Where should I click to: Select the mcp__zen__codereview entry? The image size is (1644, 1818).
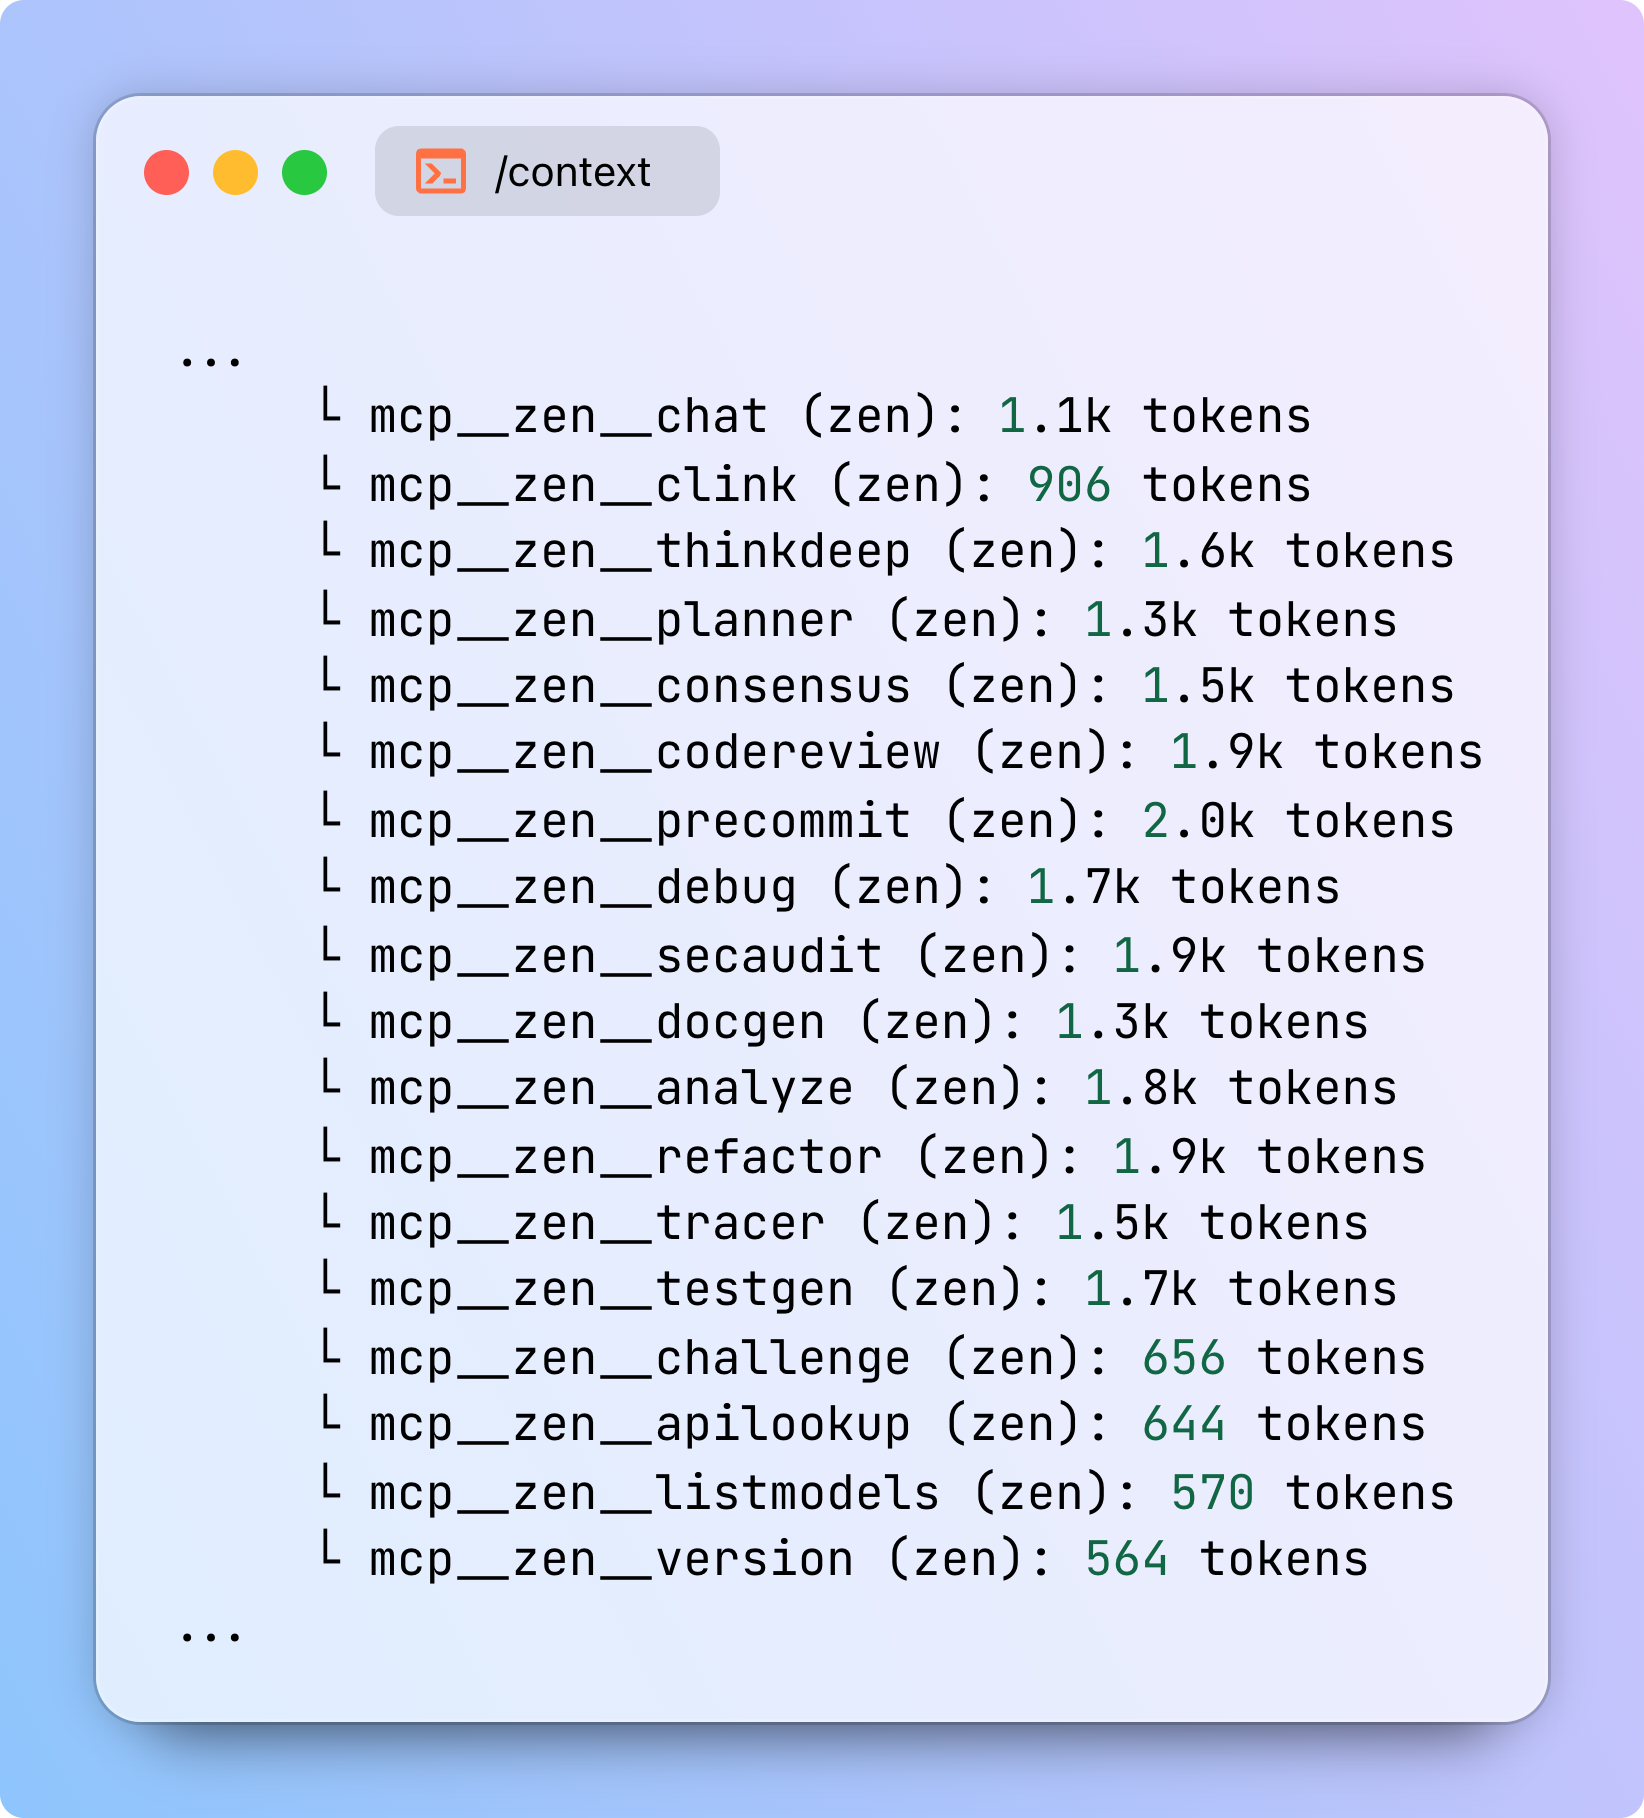654,753
